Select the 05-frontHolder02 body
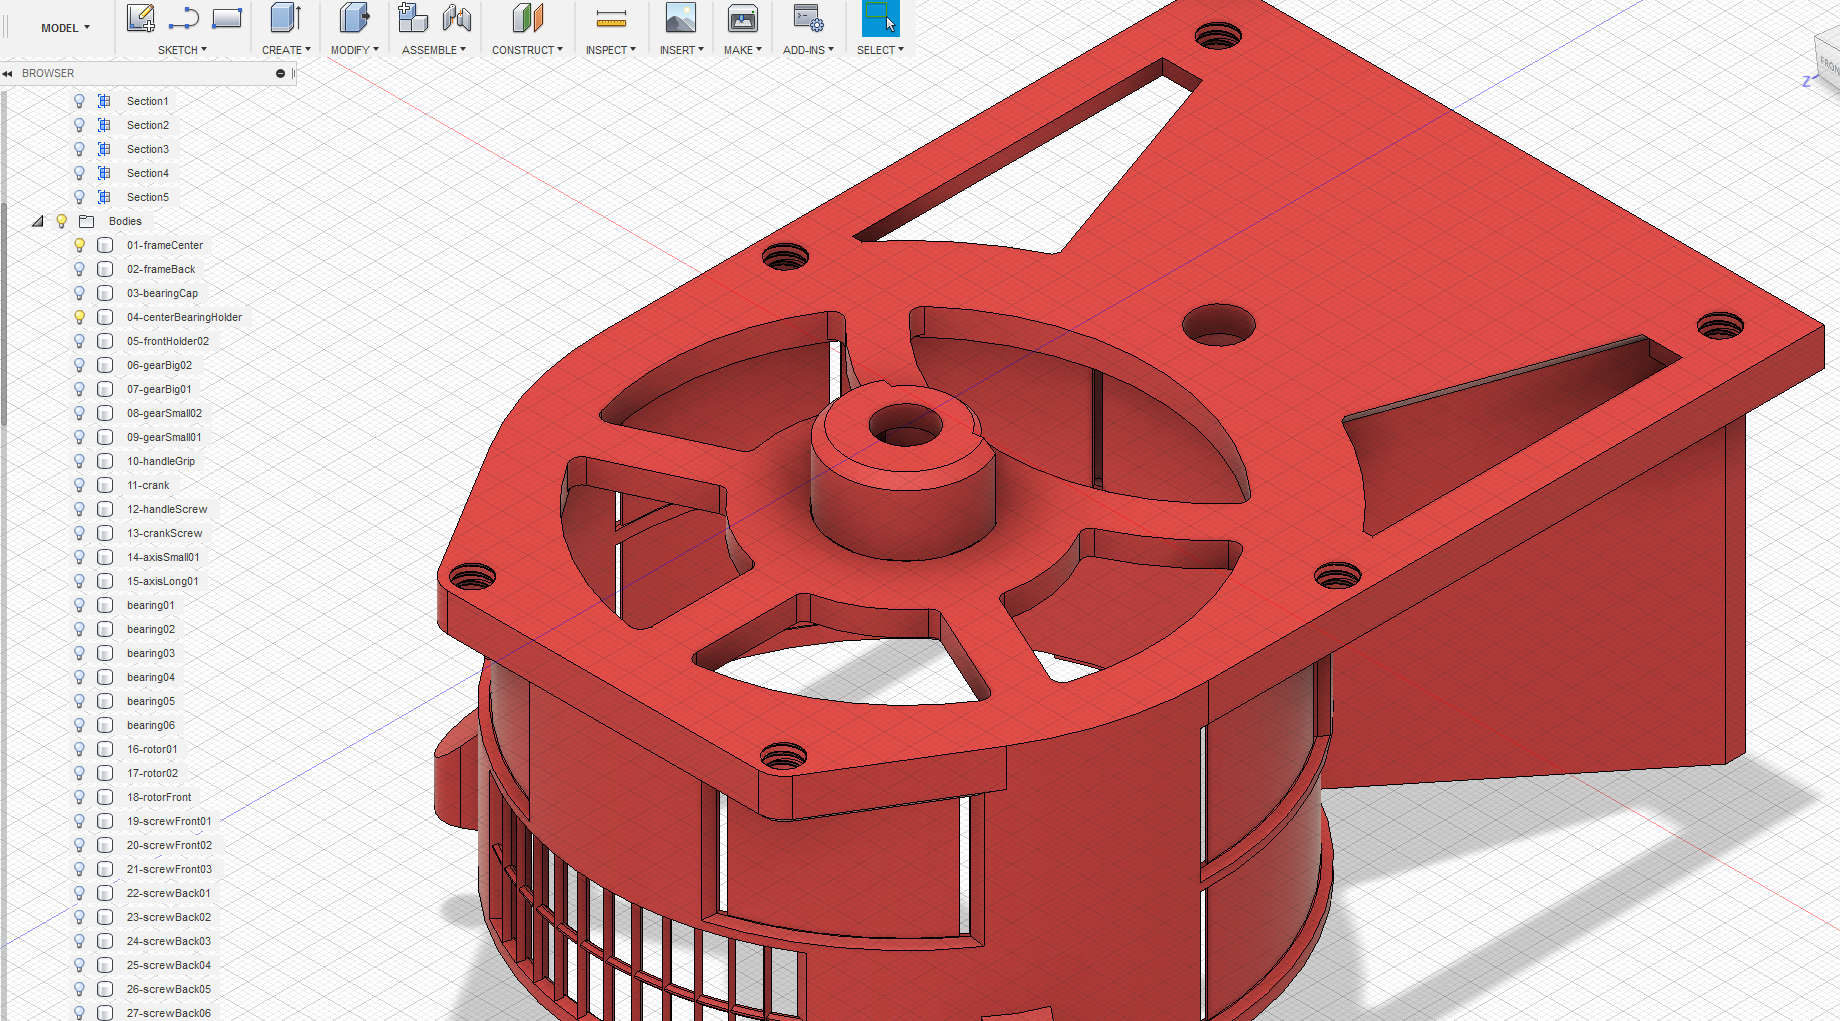The width and height of the screenshot is (1840, 1021). 168,341
